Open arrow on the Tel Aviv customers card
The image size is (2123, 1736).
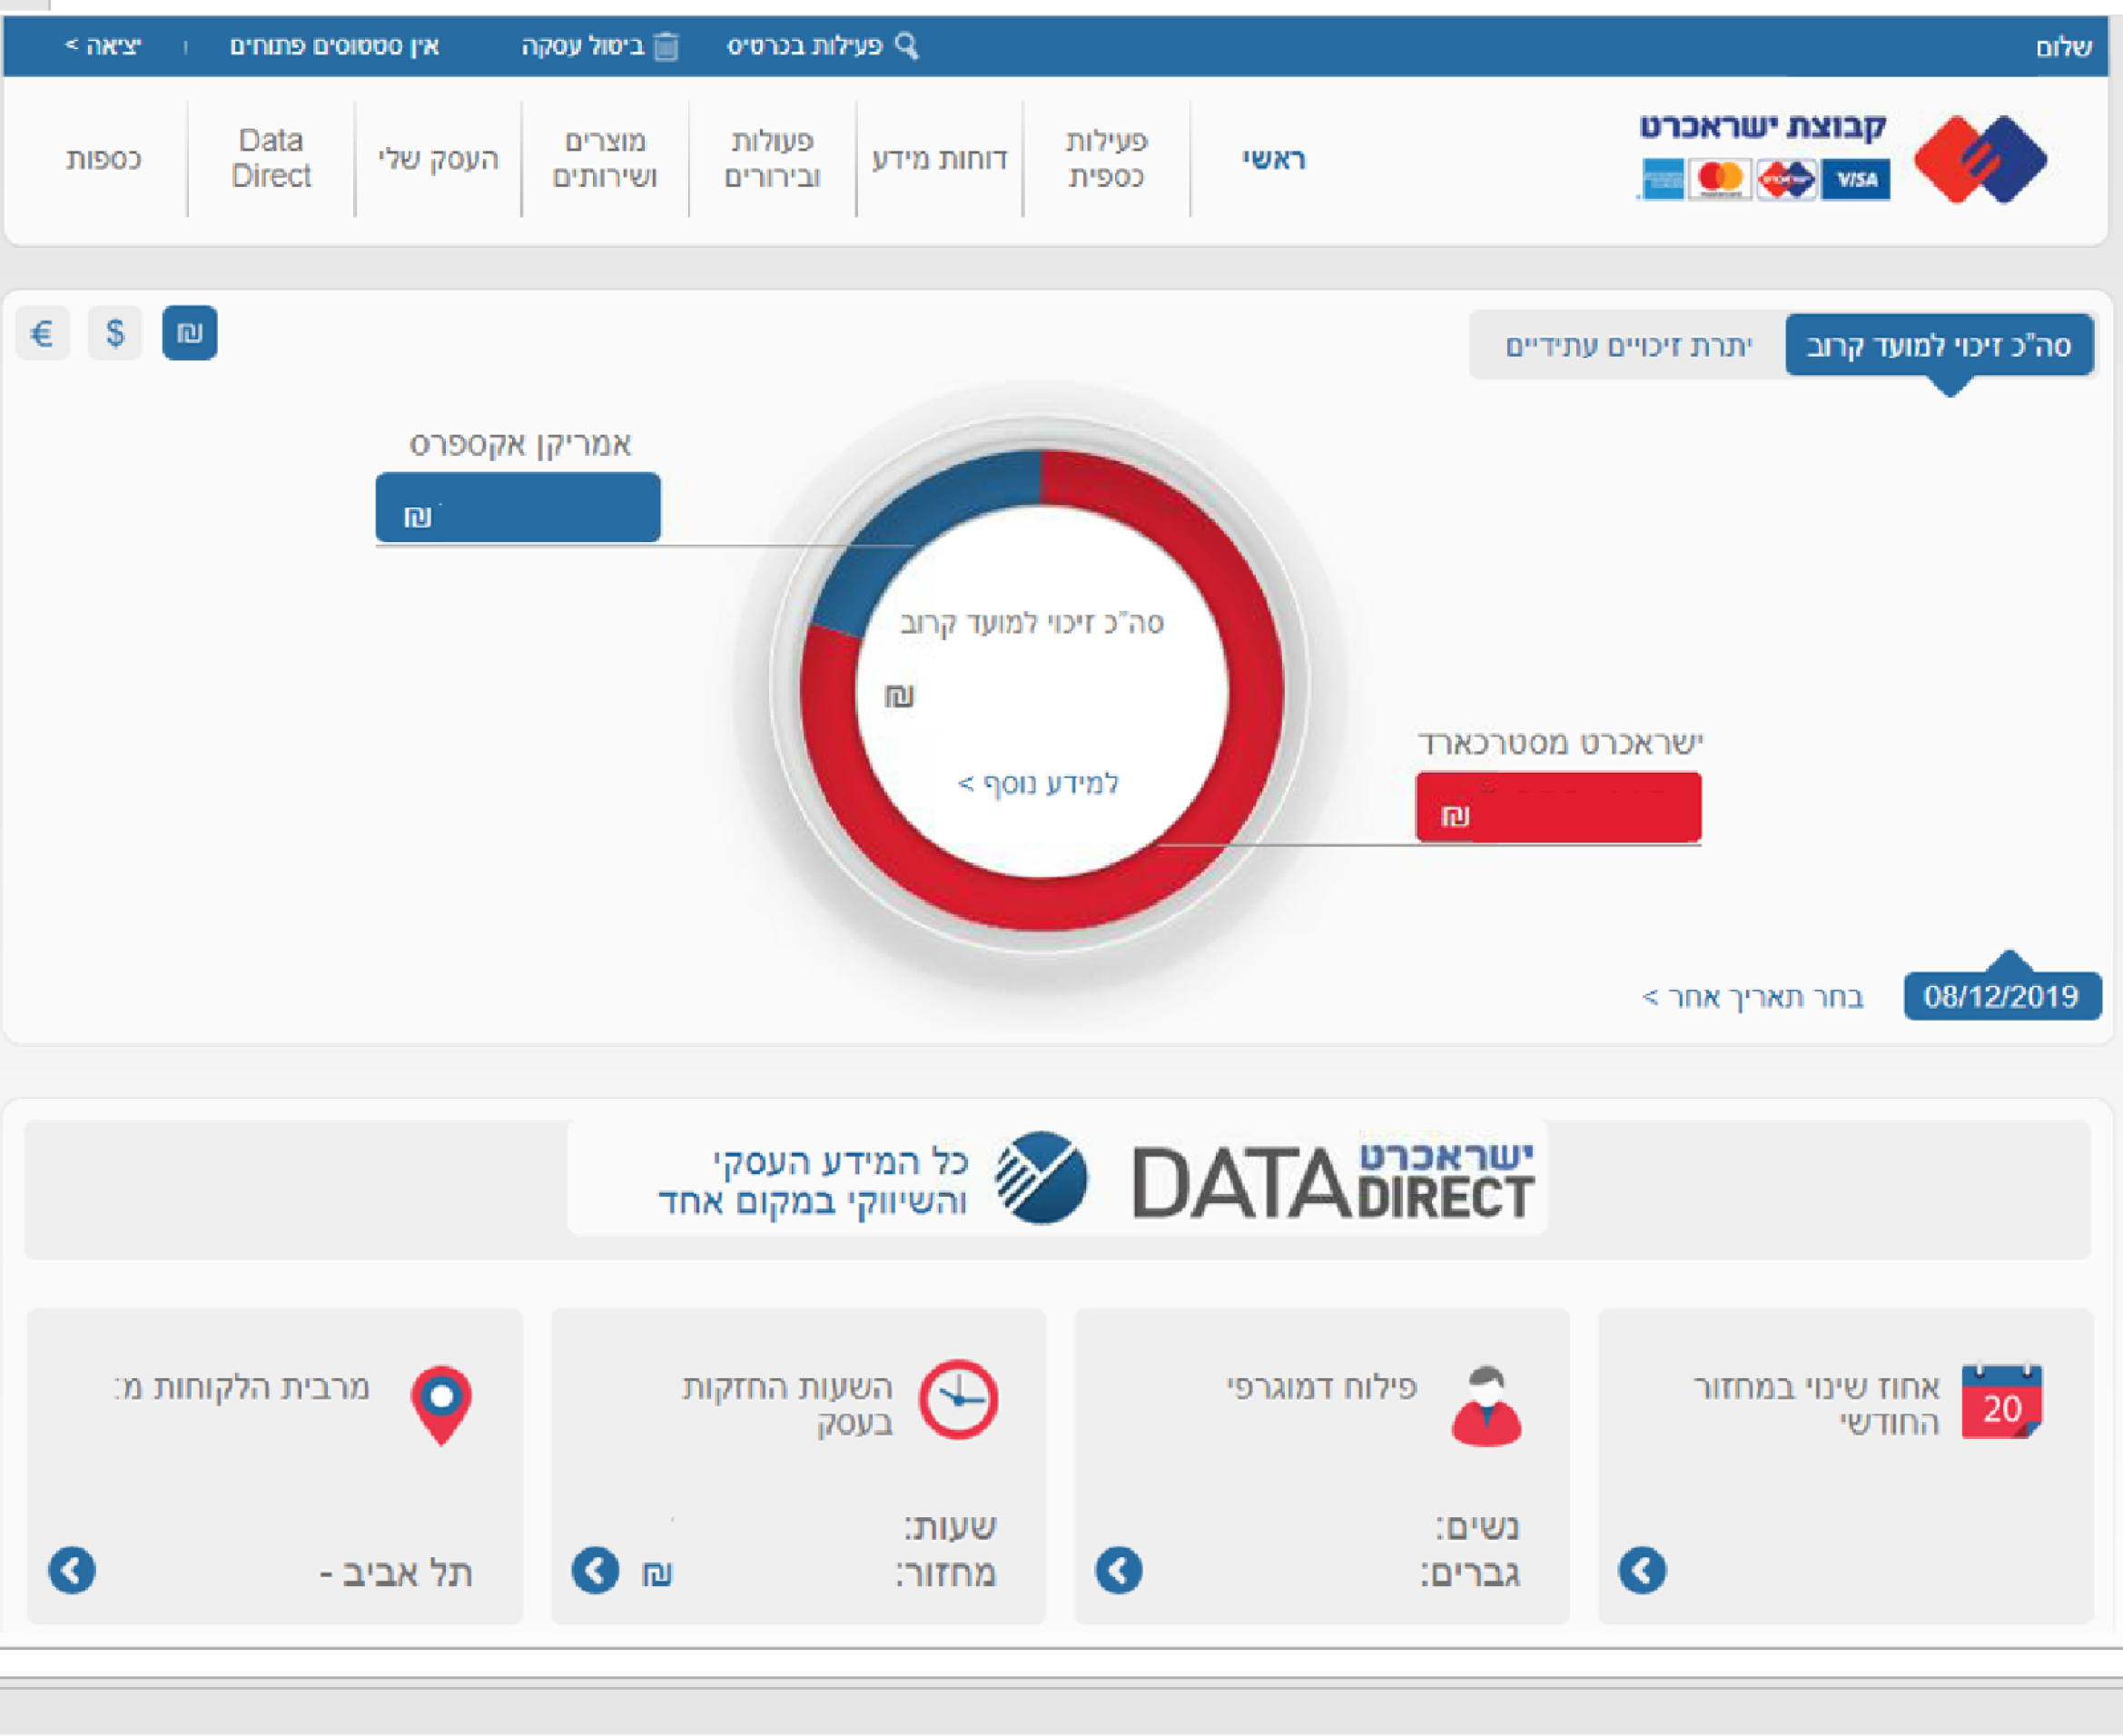pyautogui.click(x=72, y=1570)
